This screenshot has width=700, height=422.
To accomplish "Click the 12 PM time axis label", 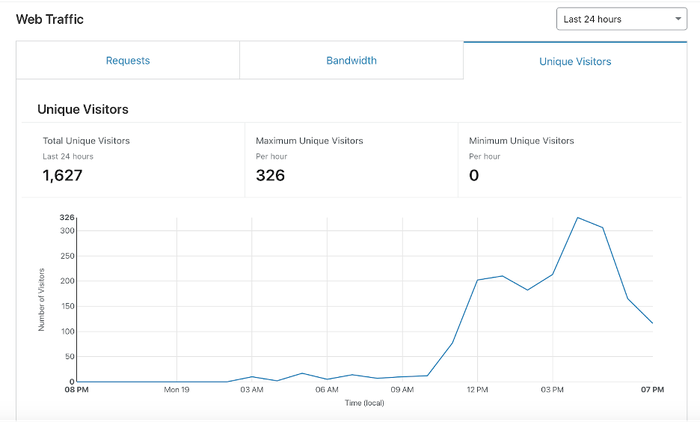I will (x=477, y=390).
